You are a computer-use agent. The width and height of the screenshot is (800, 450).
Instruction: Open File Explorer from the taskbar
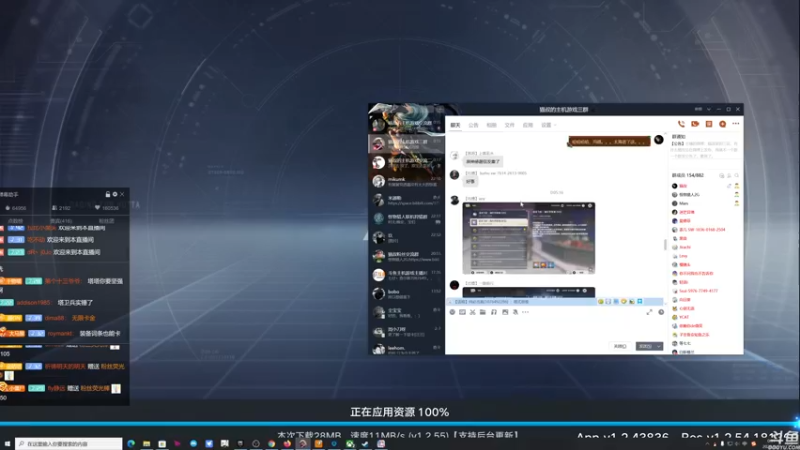[146, 444]
